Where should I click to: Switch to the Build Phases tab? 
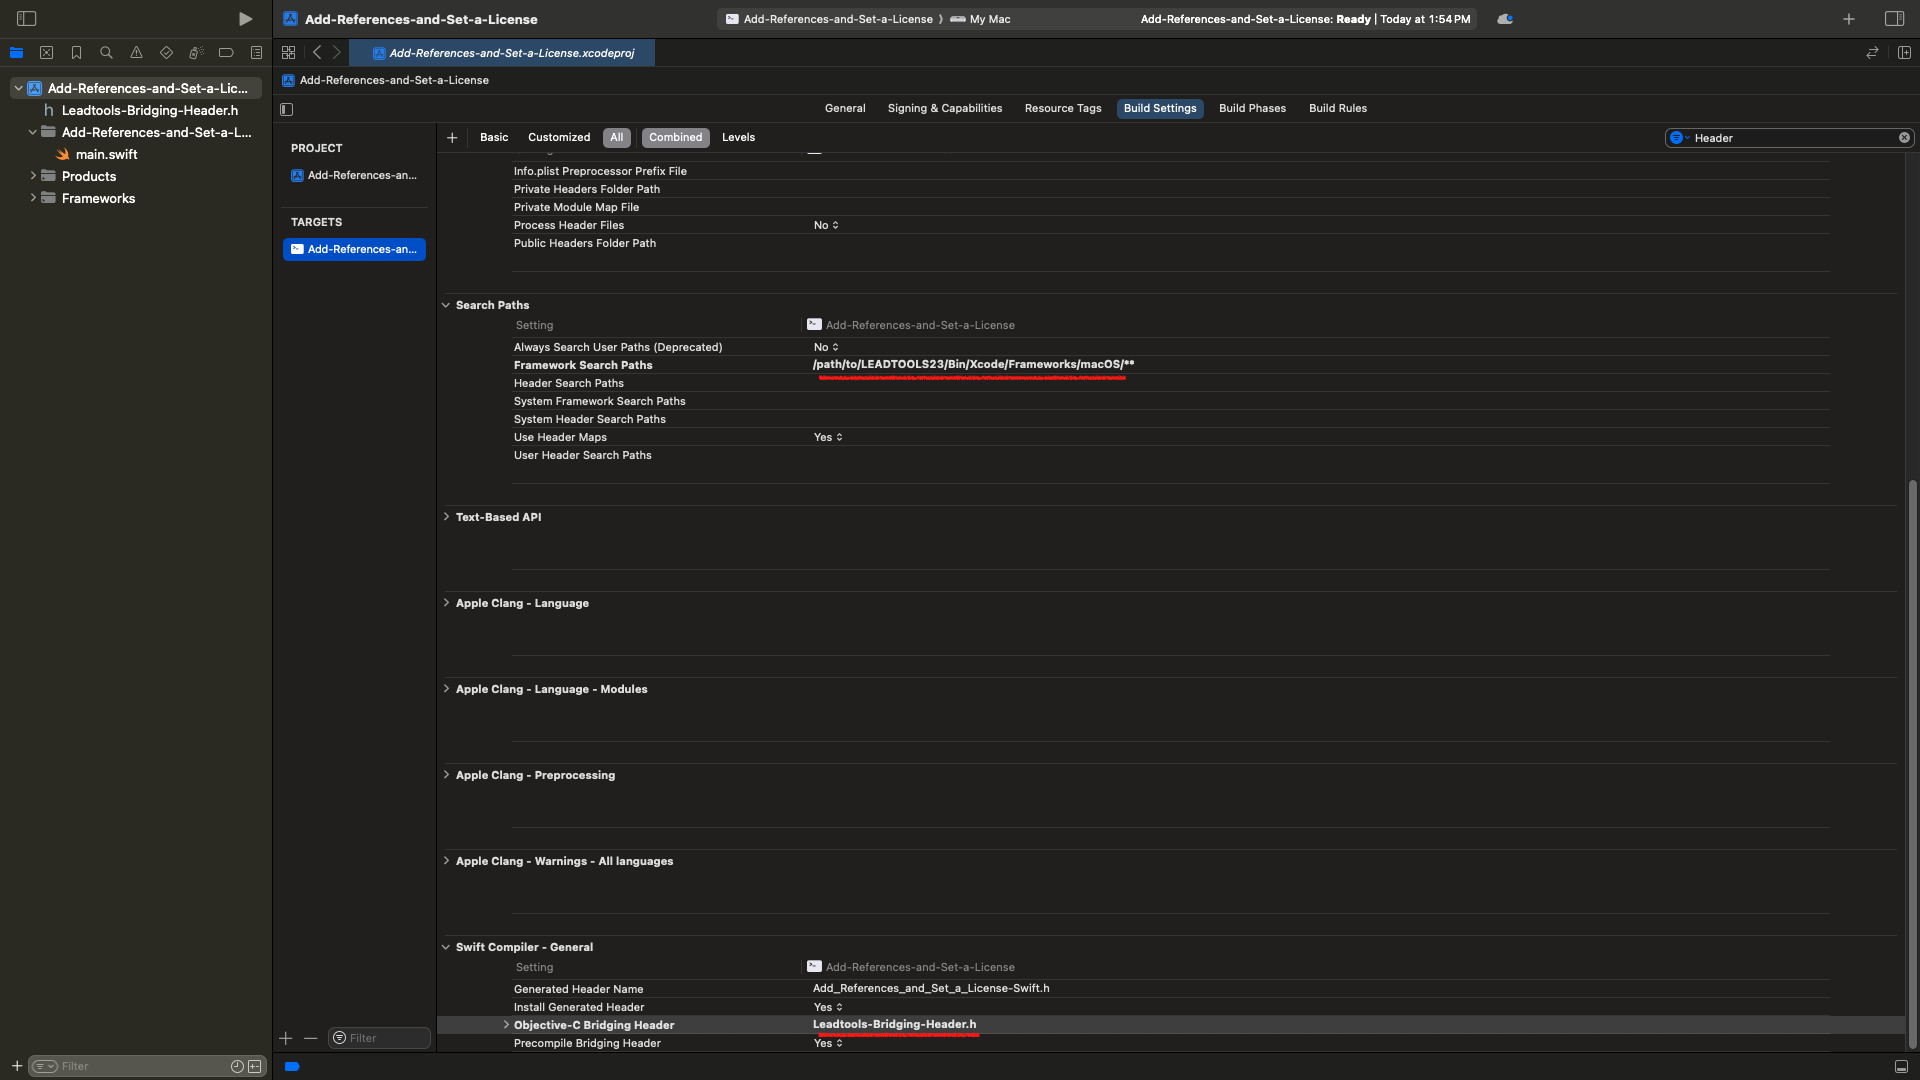click(1252, 108)
